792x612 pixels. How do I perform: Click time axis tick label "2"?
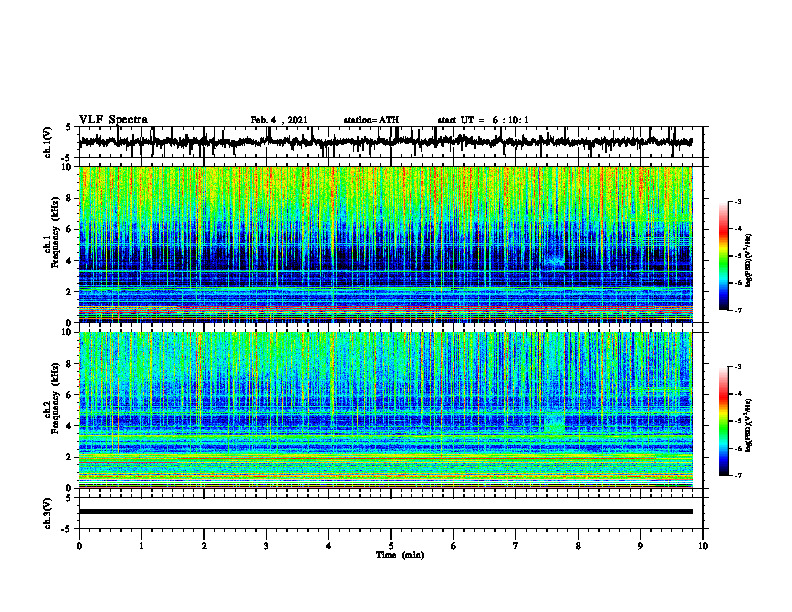pyautogui.click(x=204, y=546)
